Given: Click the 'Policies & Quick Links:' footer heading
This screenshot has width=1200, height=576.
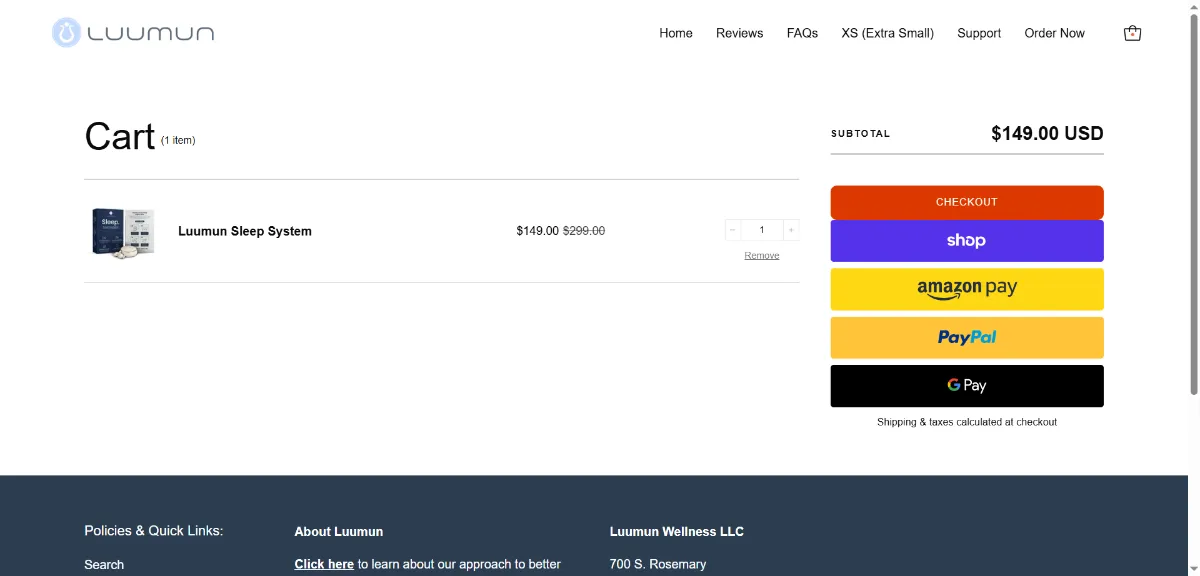Looking at the screenshot, I should 154,531.
